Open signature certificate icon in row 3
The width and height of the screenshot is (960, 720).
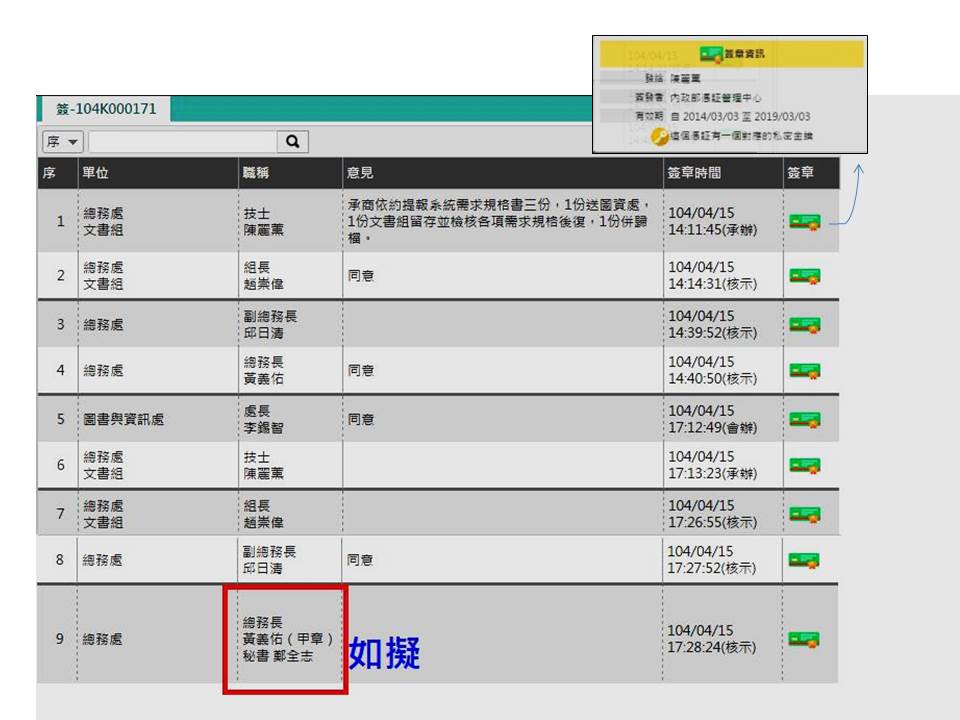(x=804, y=325)
